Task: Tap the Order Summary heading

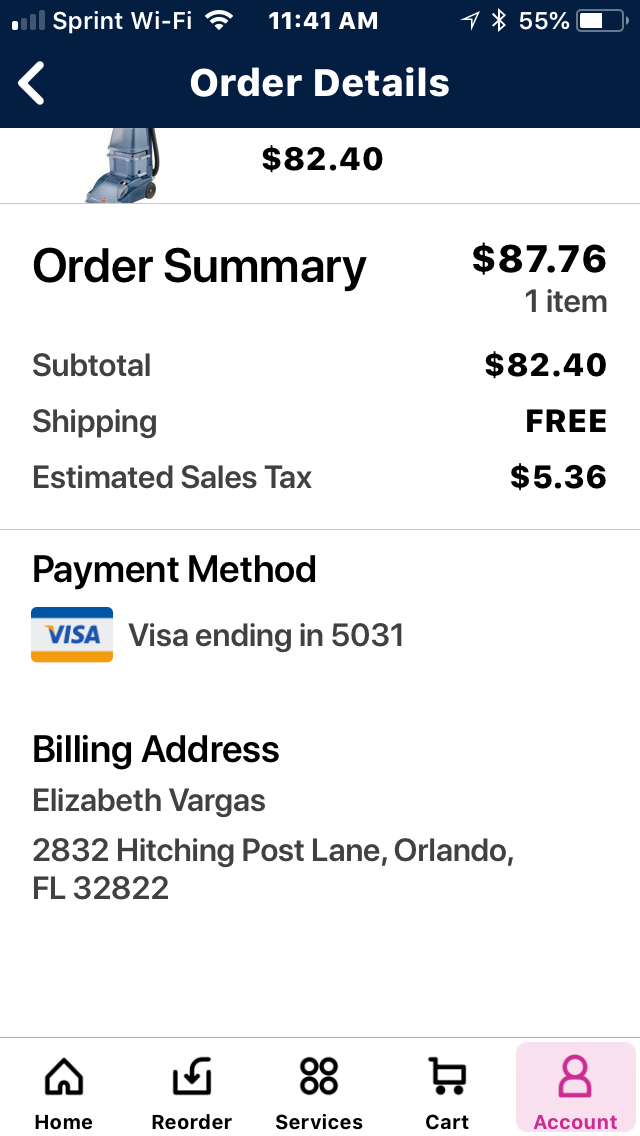Action: tap(200, 267)
